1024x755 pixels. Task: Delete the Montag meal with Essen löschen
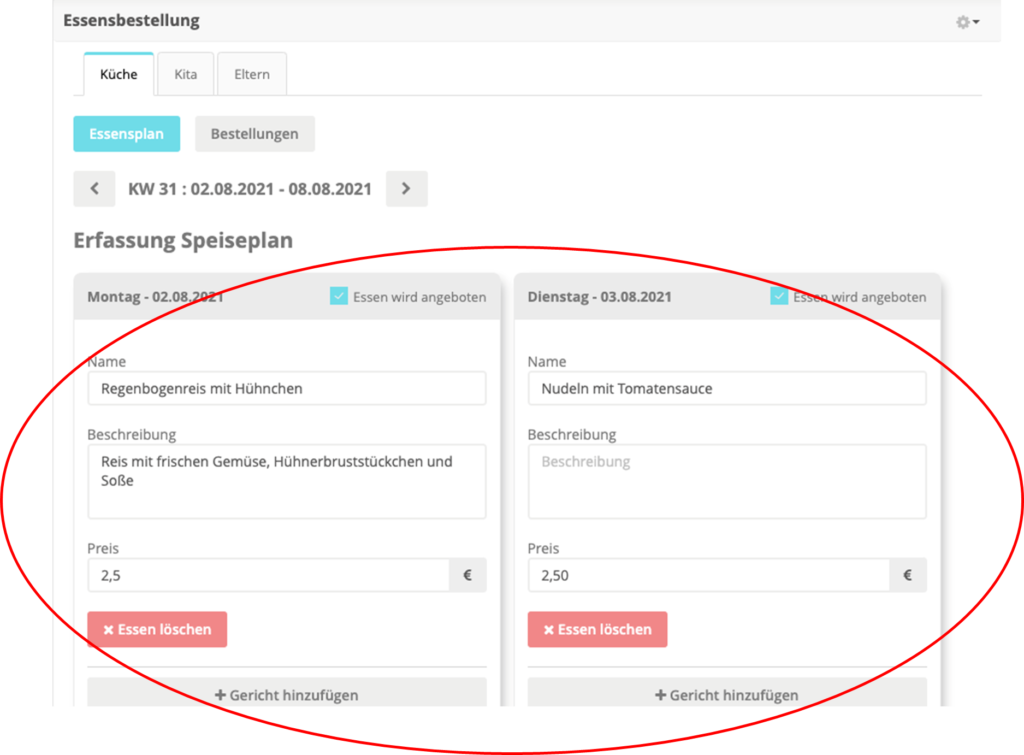(x=157, y=630)
